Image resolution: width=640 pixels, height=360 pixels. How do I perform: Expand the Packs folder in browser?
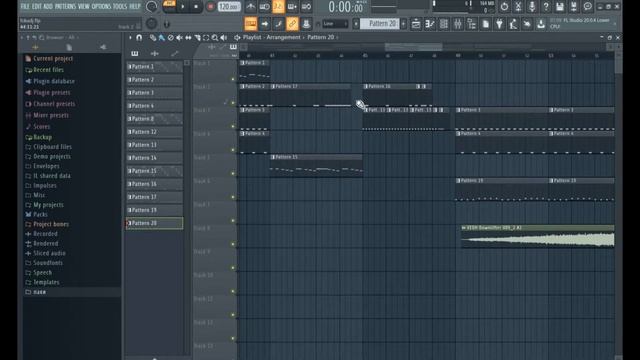(36, 214)
